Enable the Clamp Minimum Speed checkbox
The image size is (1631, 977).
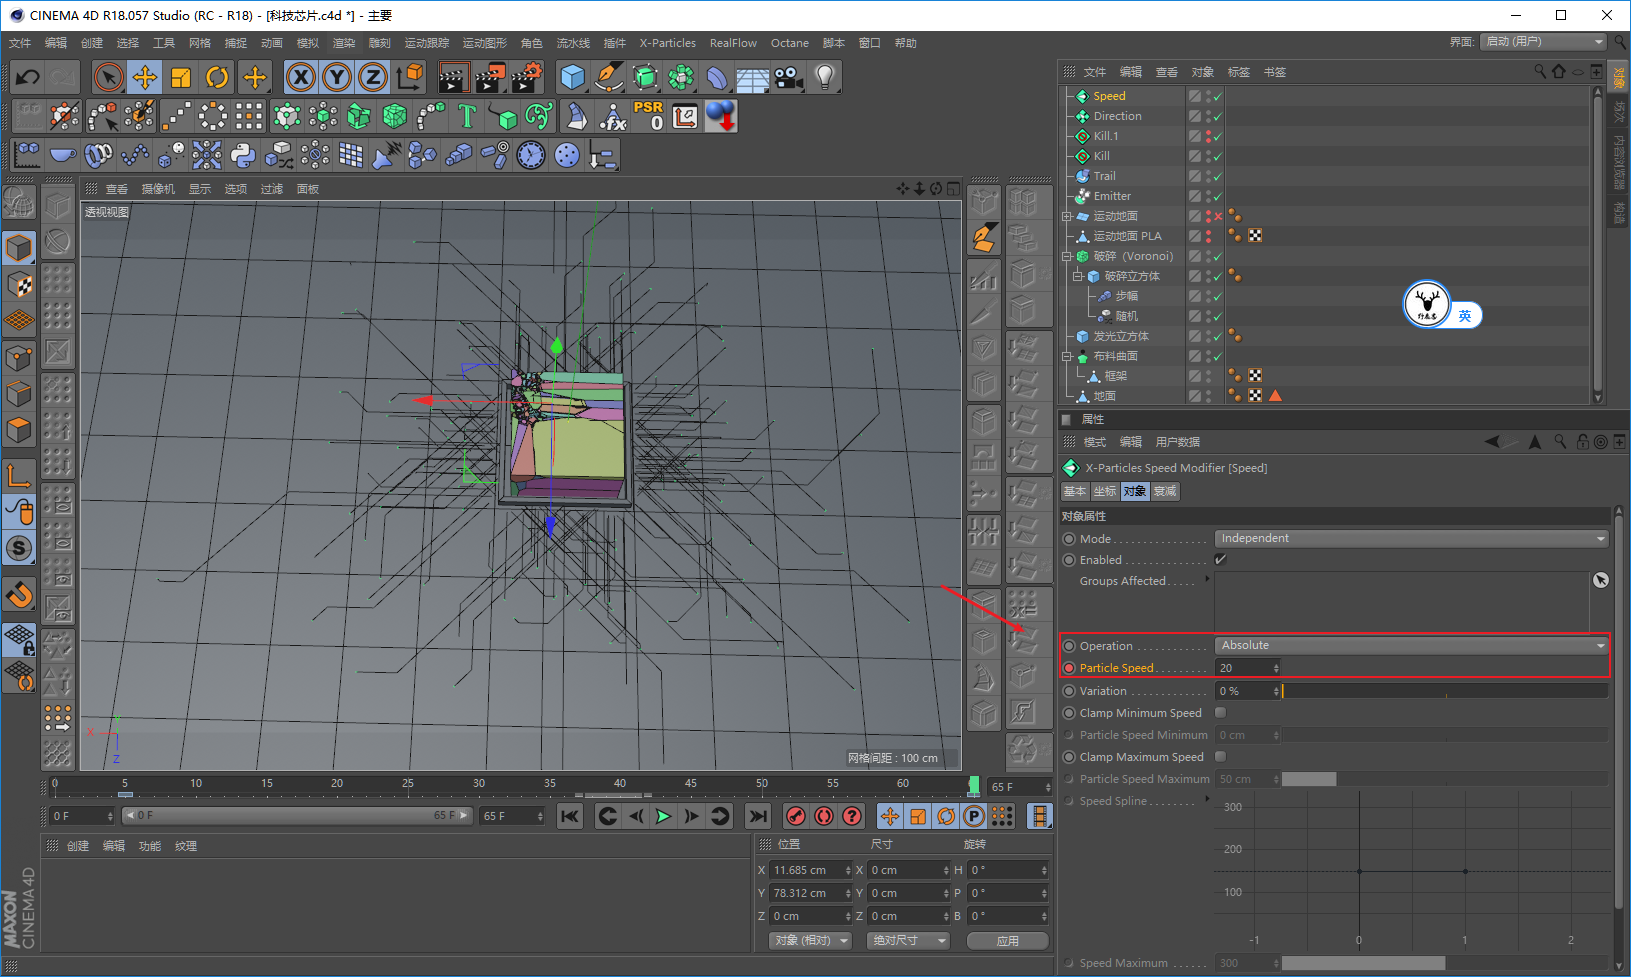click(x=1220, y=713)
